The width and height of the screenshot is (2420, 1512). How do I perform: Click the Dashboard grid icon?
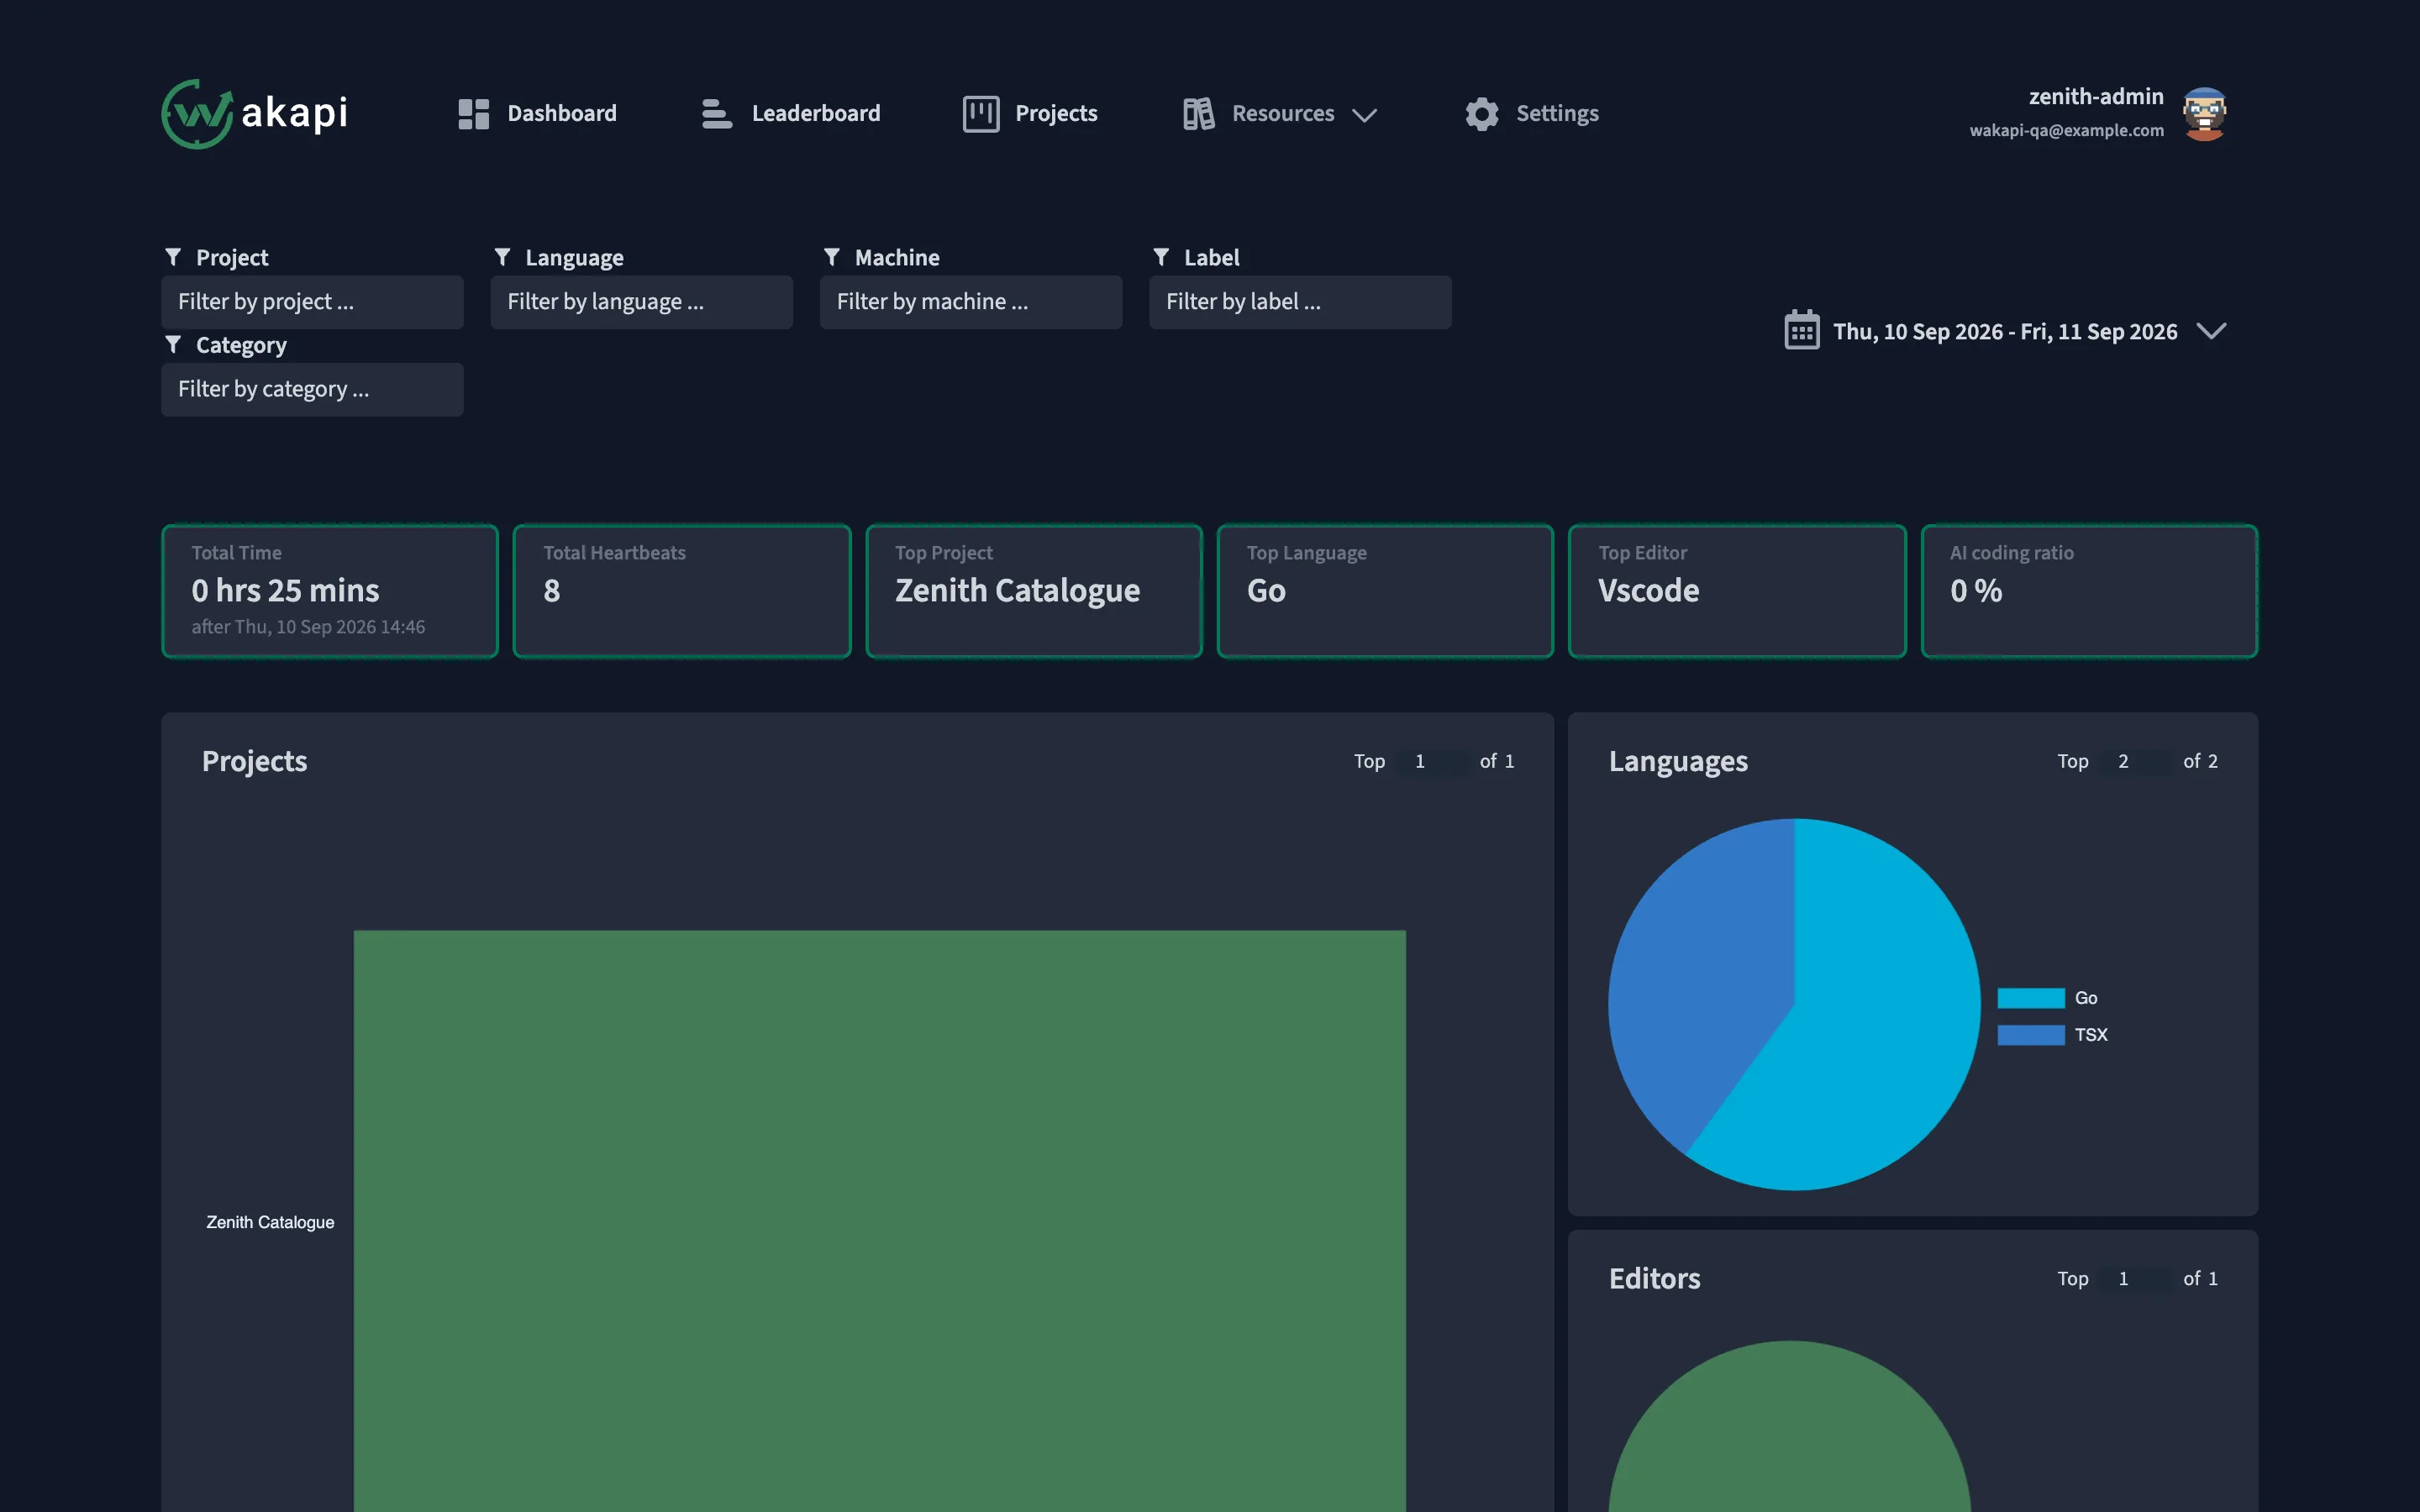click(x=473, y=114)
